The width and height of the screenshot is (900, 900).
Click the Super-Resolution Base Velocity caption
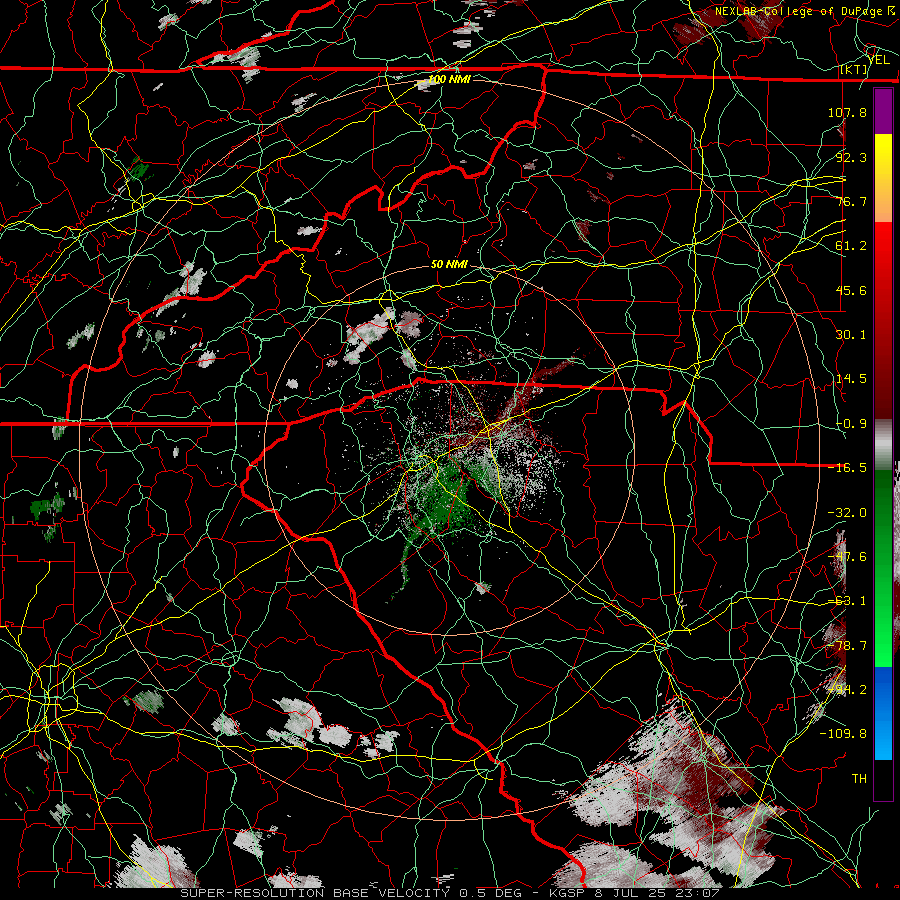click(449, 893)
